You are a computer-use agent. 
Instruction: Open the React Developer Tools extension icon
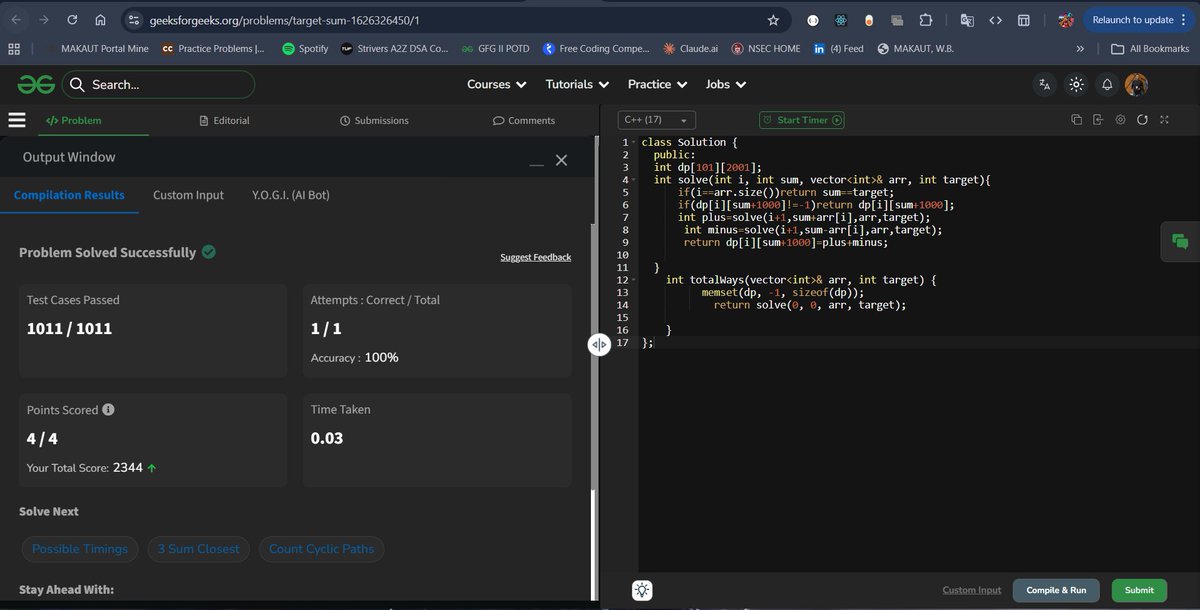841,20
